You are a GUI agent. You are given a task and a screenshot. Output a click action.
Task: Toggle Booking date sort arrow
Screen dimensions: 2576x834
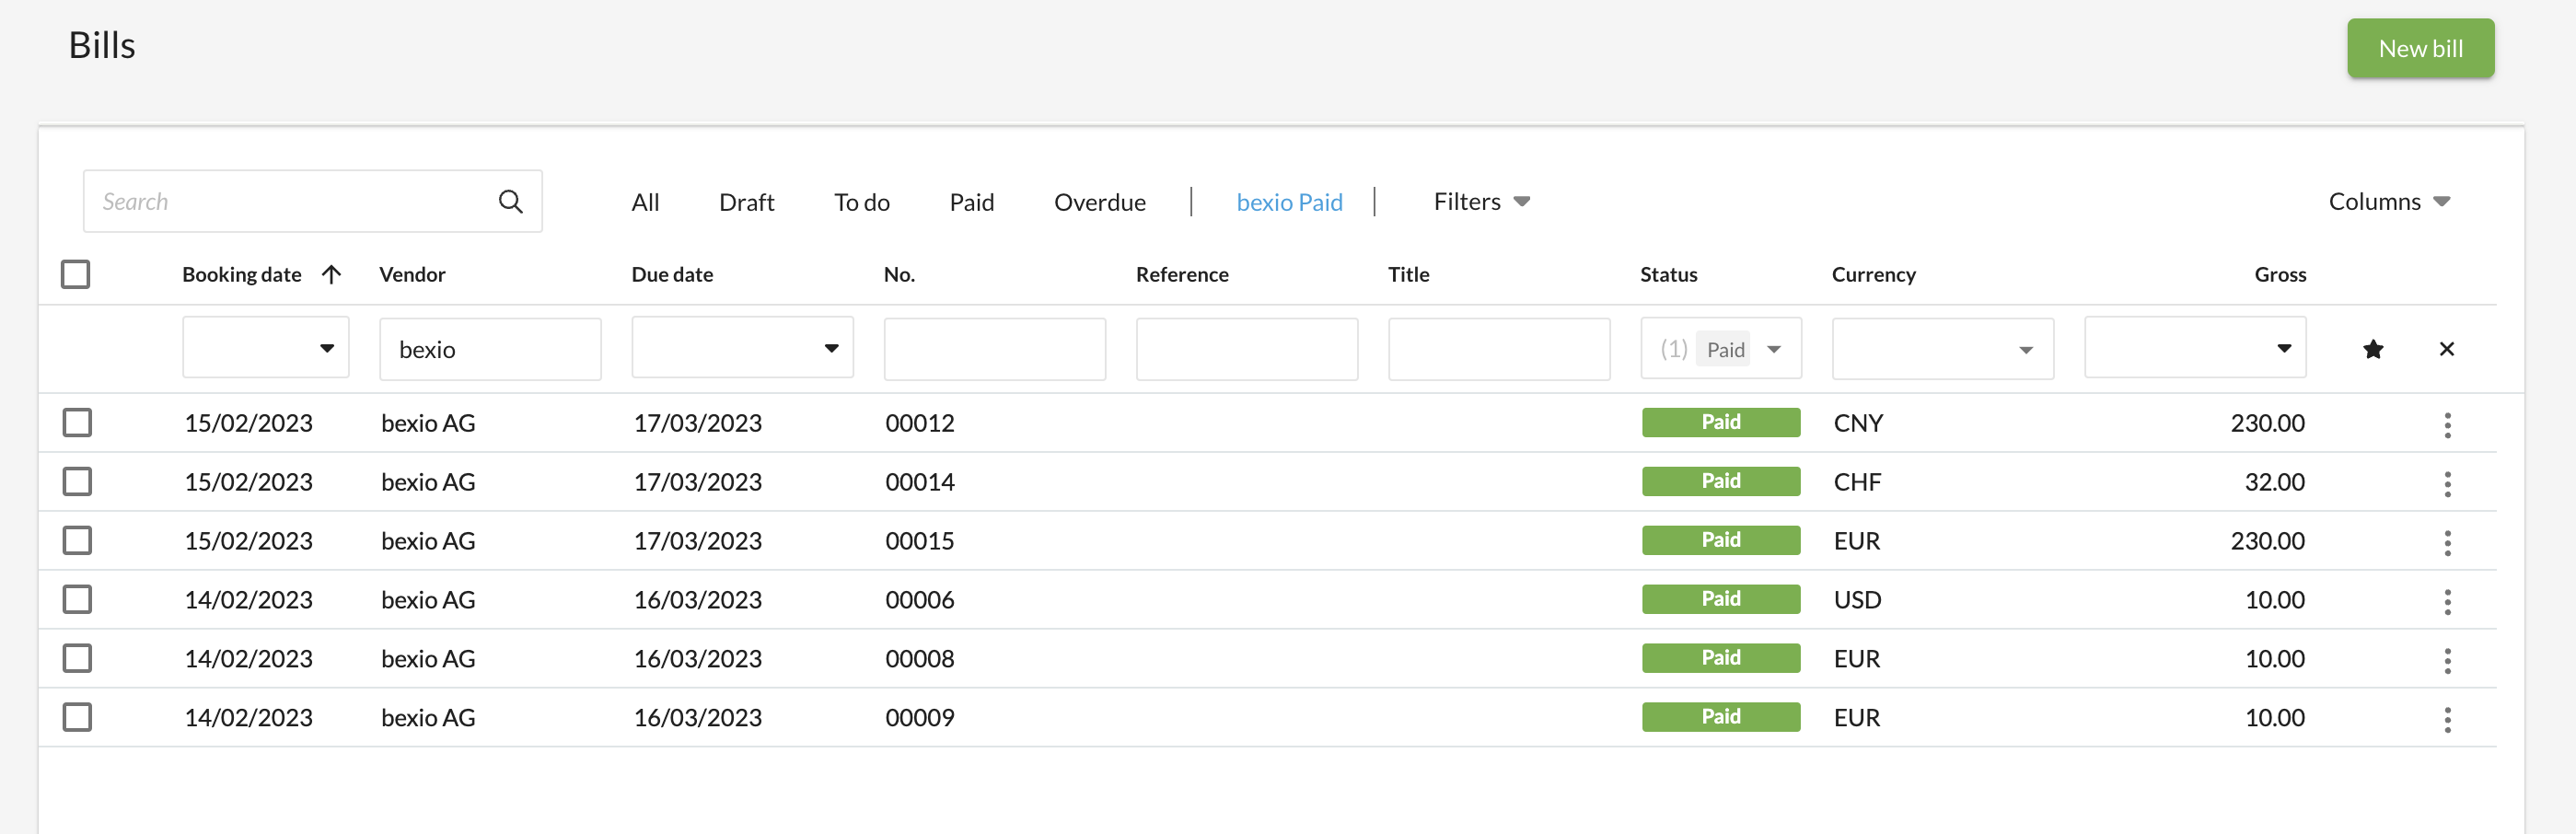click(332, 274)
